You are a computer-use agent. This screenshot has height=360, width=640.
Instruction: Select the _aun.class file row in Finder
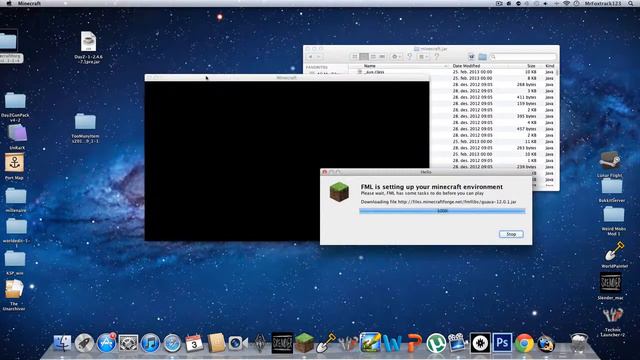click(x=453, y=72)
